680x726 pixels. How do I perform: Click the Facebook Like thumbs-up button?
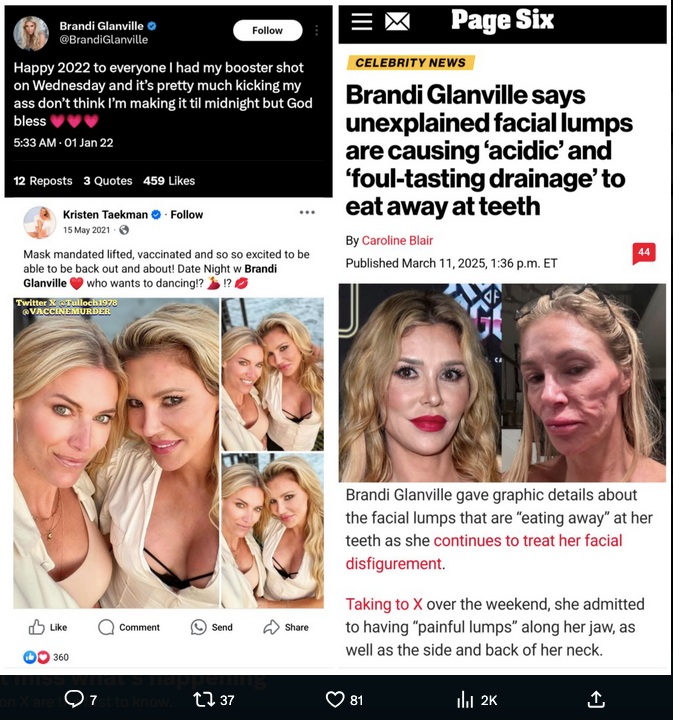(48, 627)
